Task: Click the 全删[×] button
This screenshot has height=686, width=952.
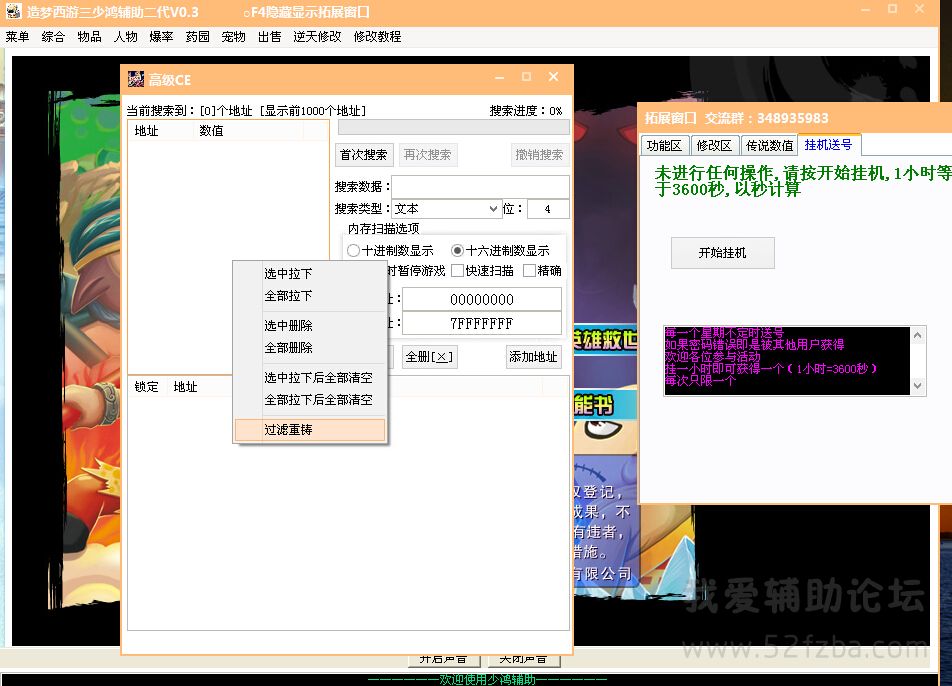Action: coord(429,357)
